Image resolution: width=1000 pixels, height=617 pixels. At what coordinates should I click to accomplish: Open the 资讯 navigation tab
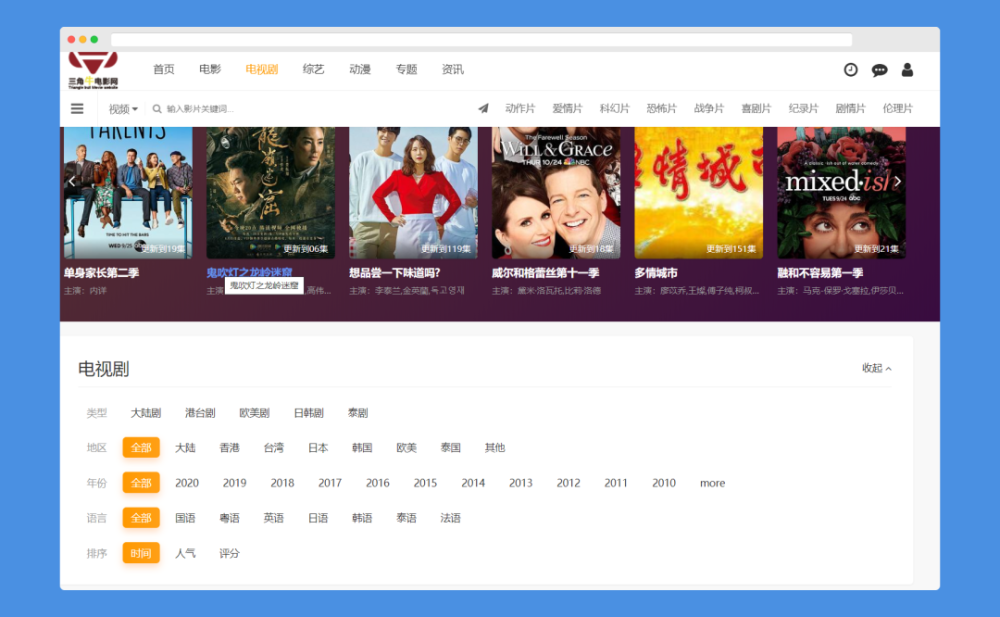[x=453, y=70]
